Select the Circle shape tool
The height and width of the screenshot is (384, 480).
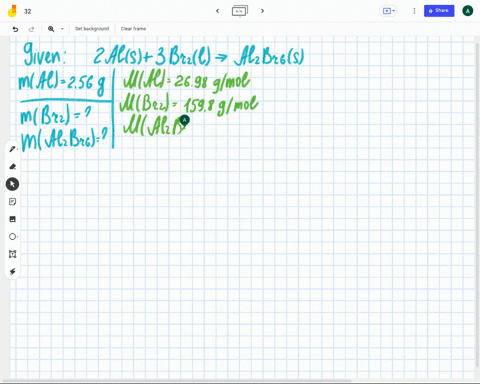12,237
